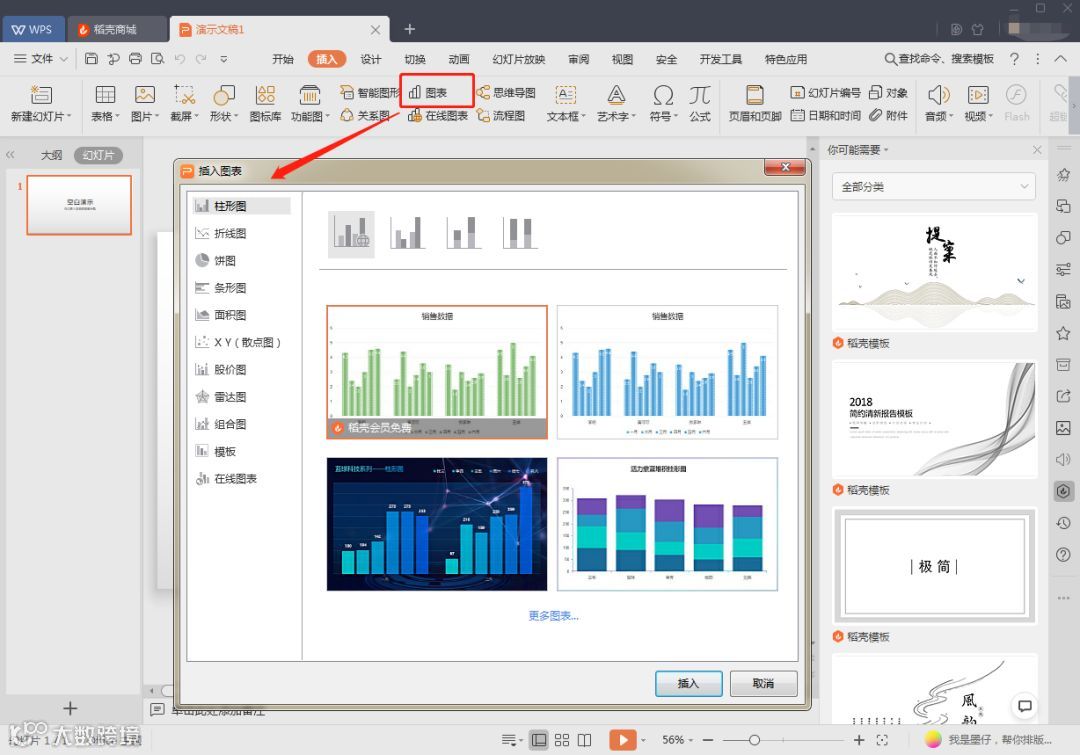Start slideshow with the orange play button
This screenshot has height=755, width=1080.
tap(623, 740)
